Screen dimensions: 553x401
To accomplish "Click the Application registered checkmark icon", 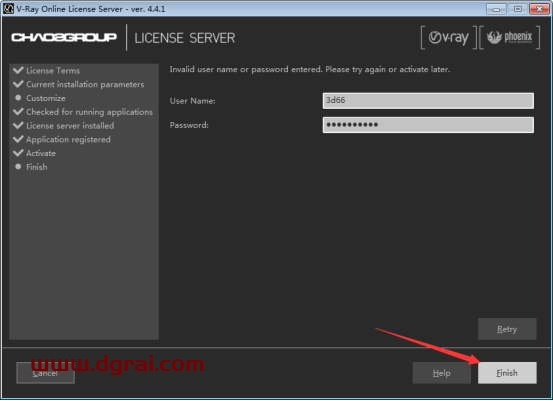I will (18, 139).
